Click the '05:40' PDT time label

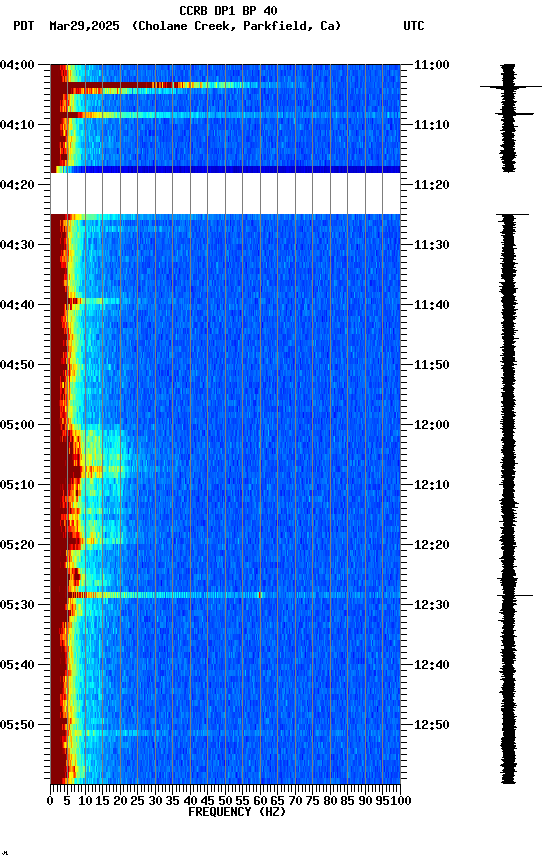[x=17, y=666]
